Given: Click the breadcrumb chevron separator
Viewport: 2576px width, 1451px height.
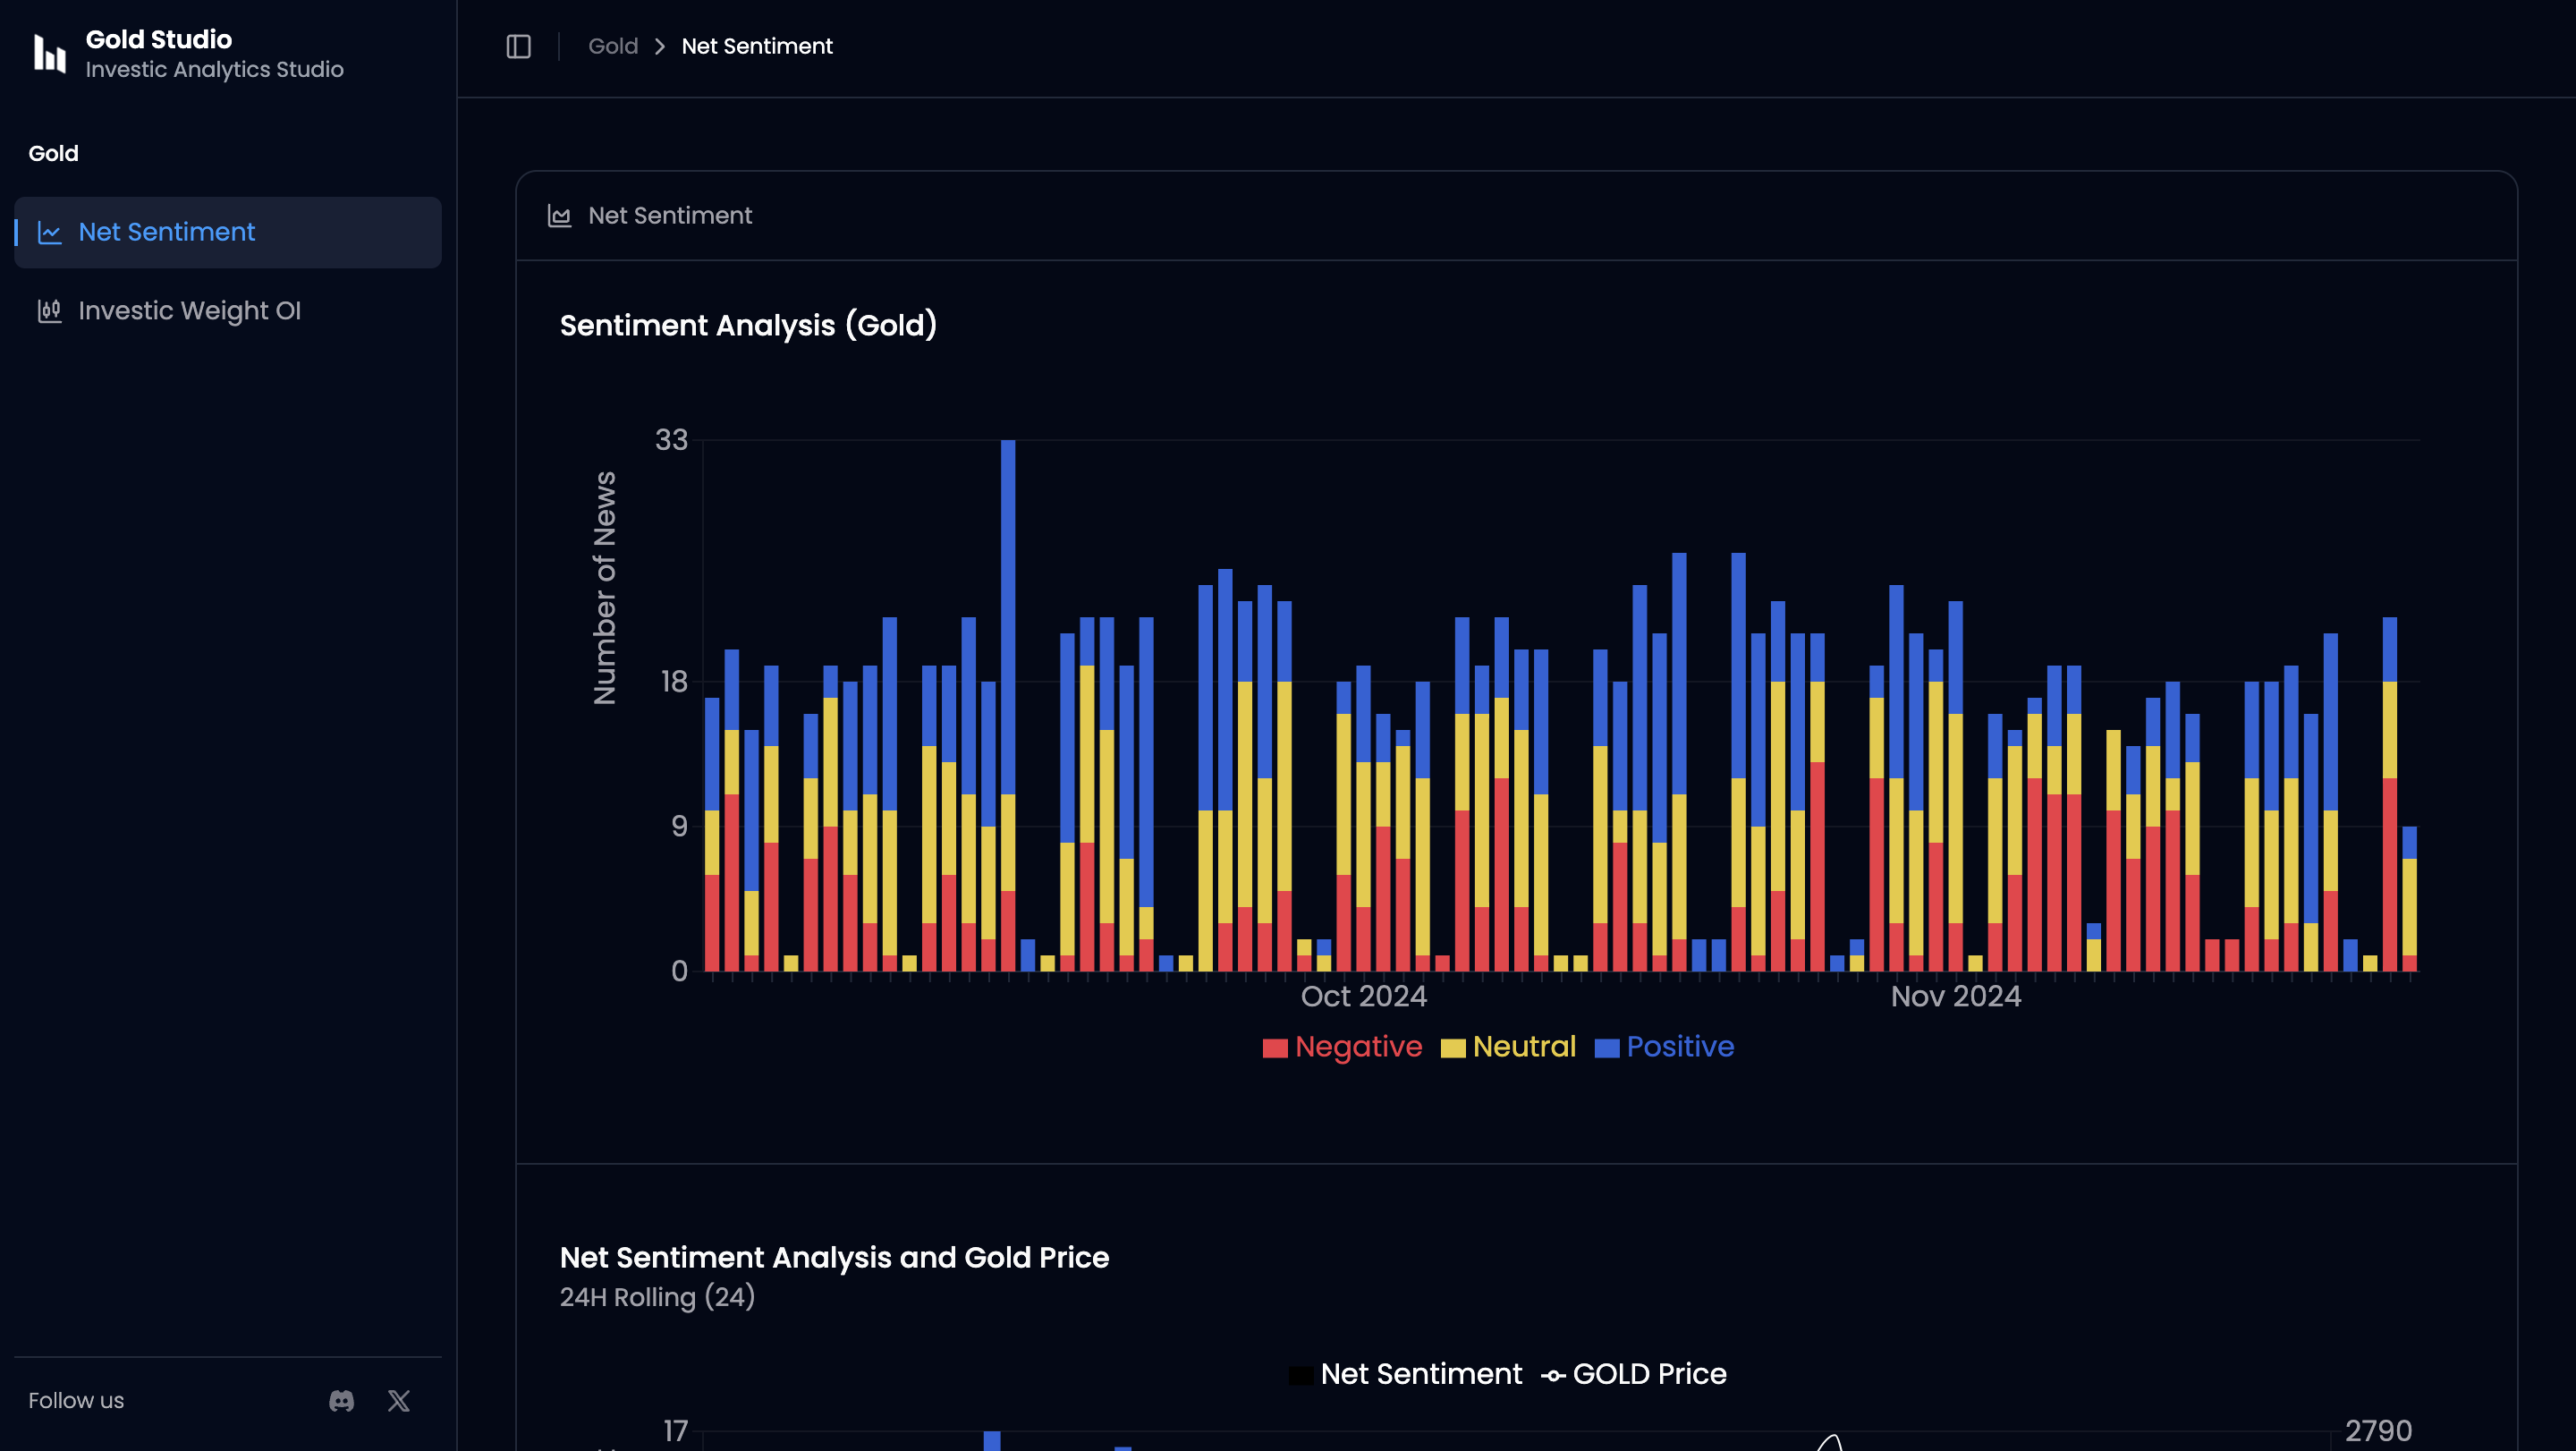Looking at the screenshot, I should click(659, 46).
